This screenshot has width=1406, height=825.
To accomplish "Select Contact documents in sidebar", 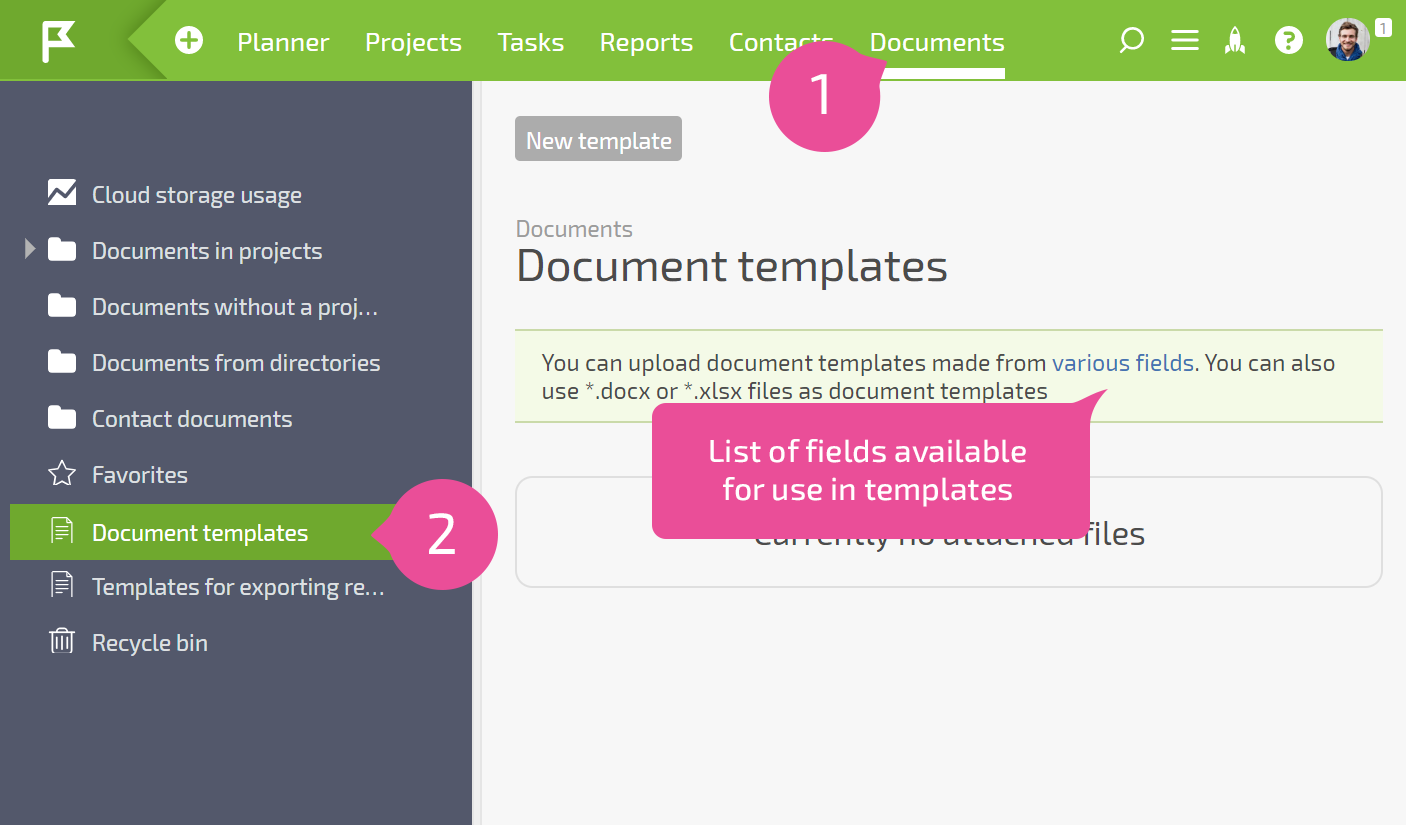I will (x=192, y=419).
